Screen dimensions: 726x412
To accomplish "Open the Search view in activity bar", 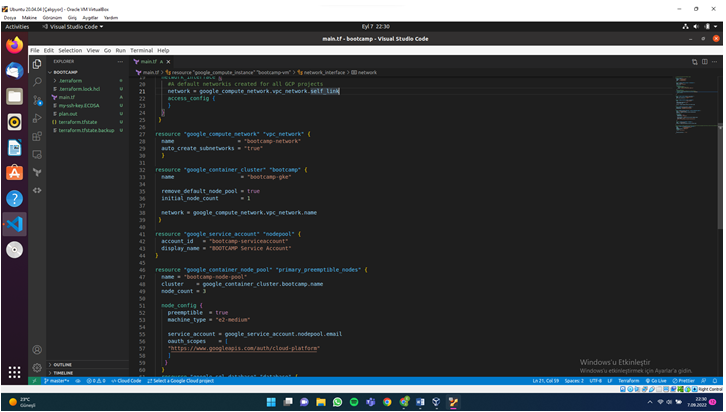I will click(x=37, y=82).
